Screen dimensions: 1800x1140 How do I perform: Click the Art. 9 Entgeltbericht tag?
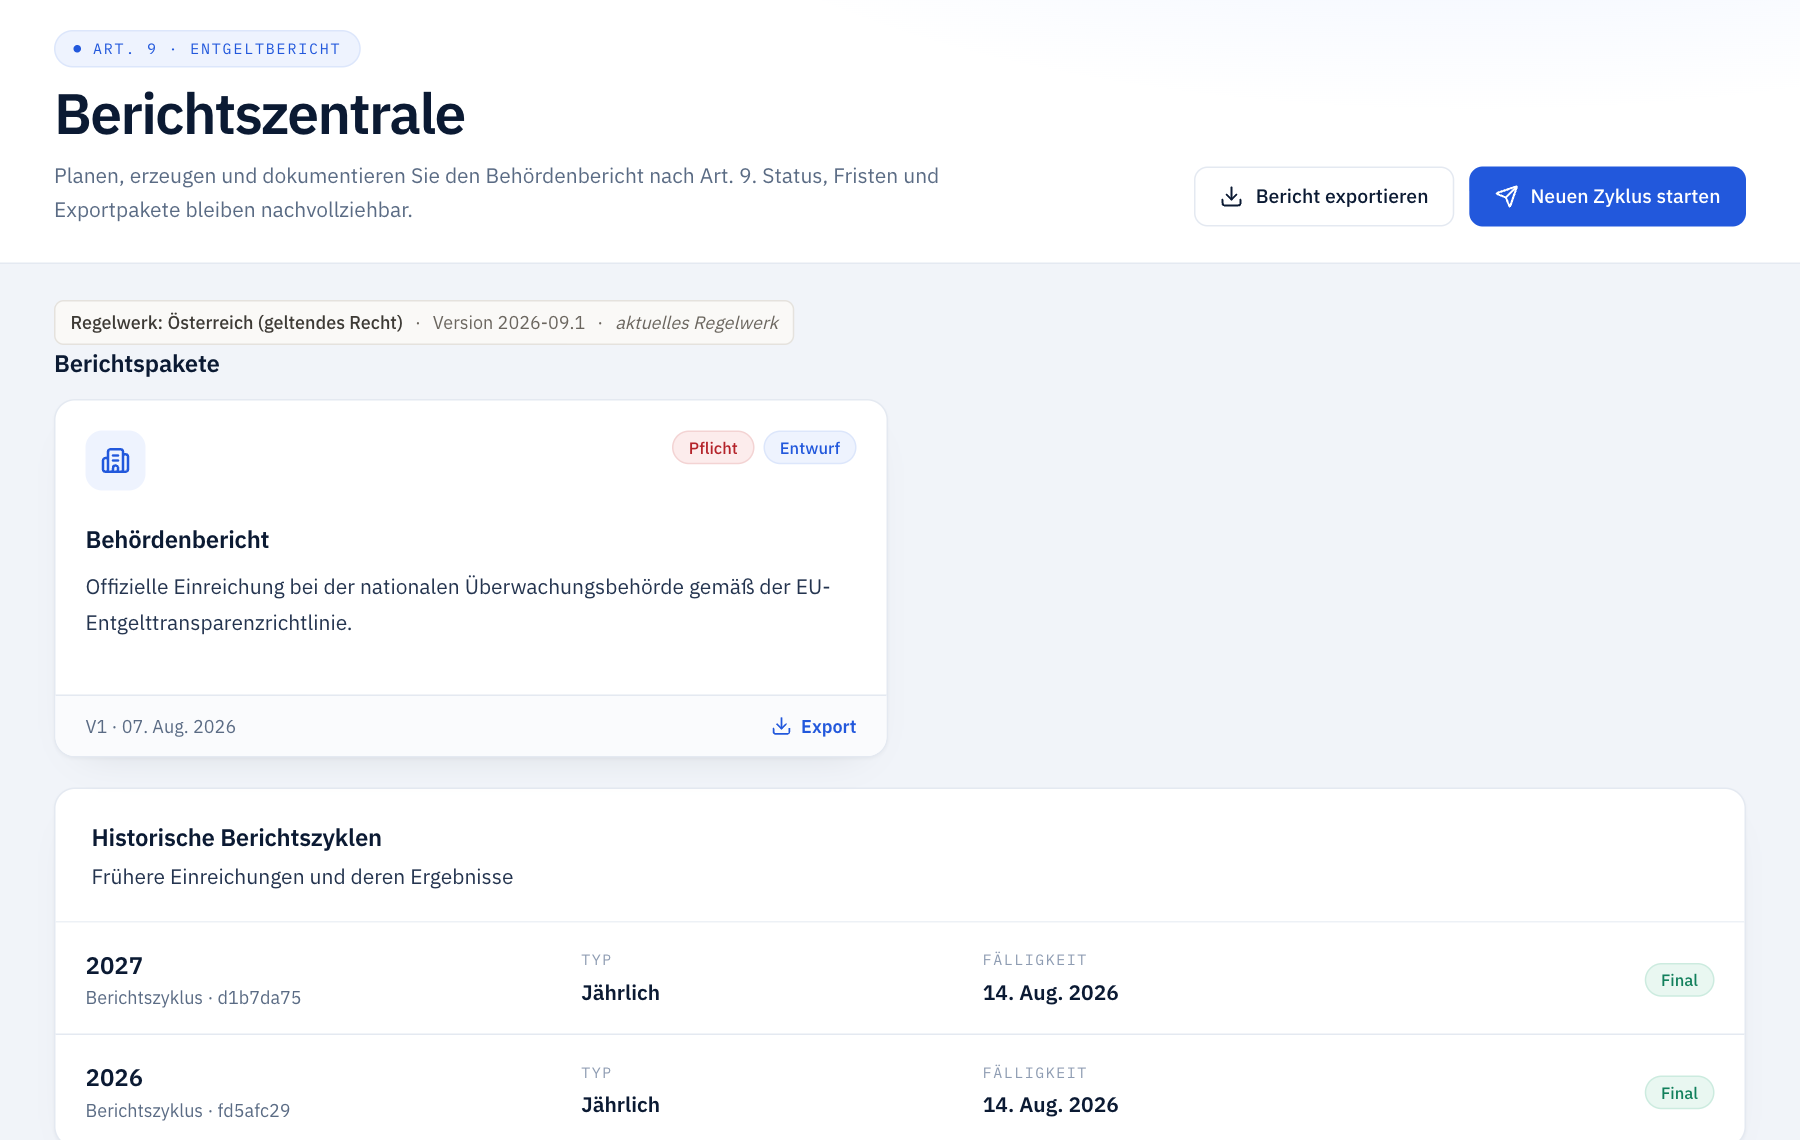coord(207,49)
